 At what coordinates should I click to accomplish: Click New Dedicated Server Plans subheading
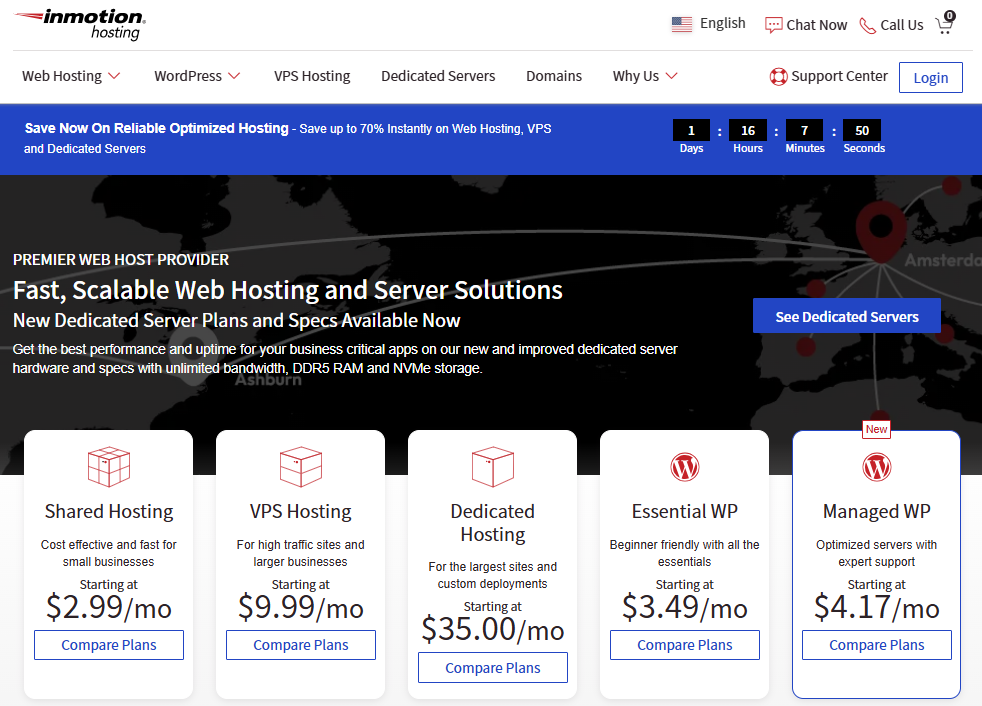click(237, 320)
